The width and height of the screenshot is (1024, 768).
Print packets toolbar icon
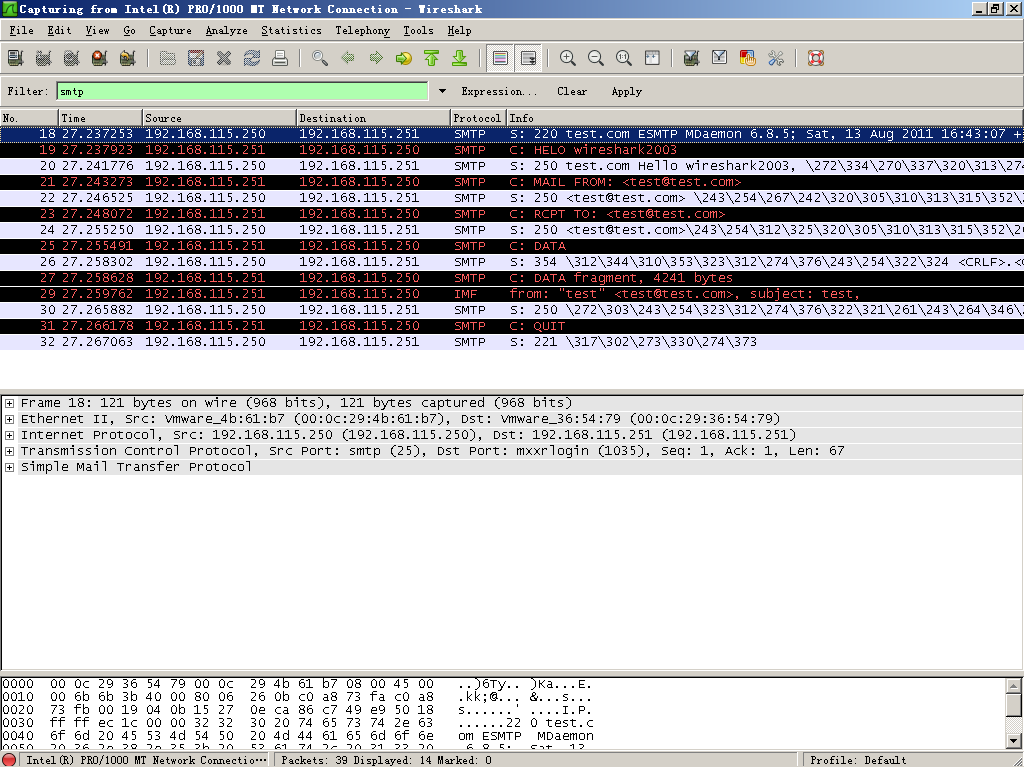[x=280, y=58]
